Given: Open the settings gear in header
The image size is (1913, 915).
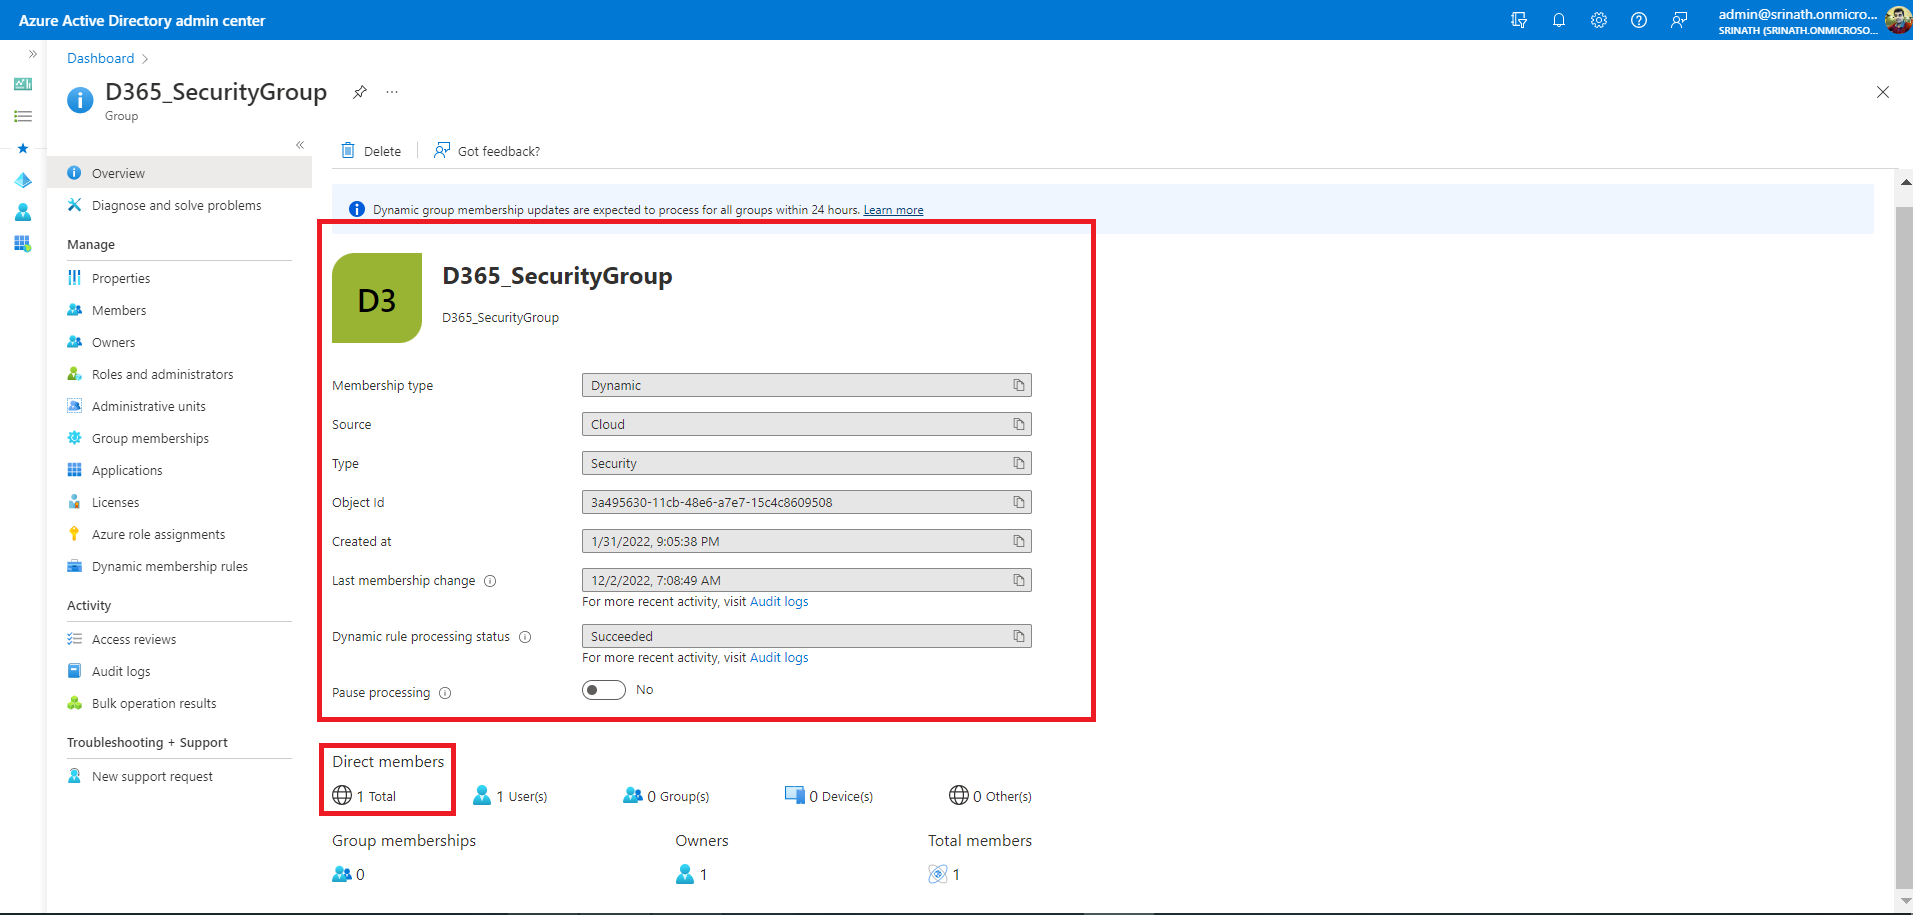Looking at the screenshot, I should [x=1598, y=20].
